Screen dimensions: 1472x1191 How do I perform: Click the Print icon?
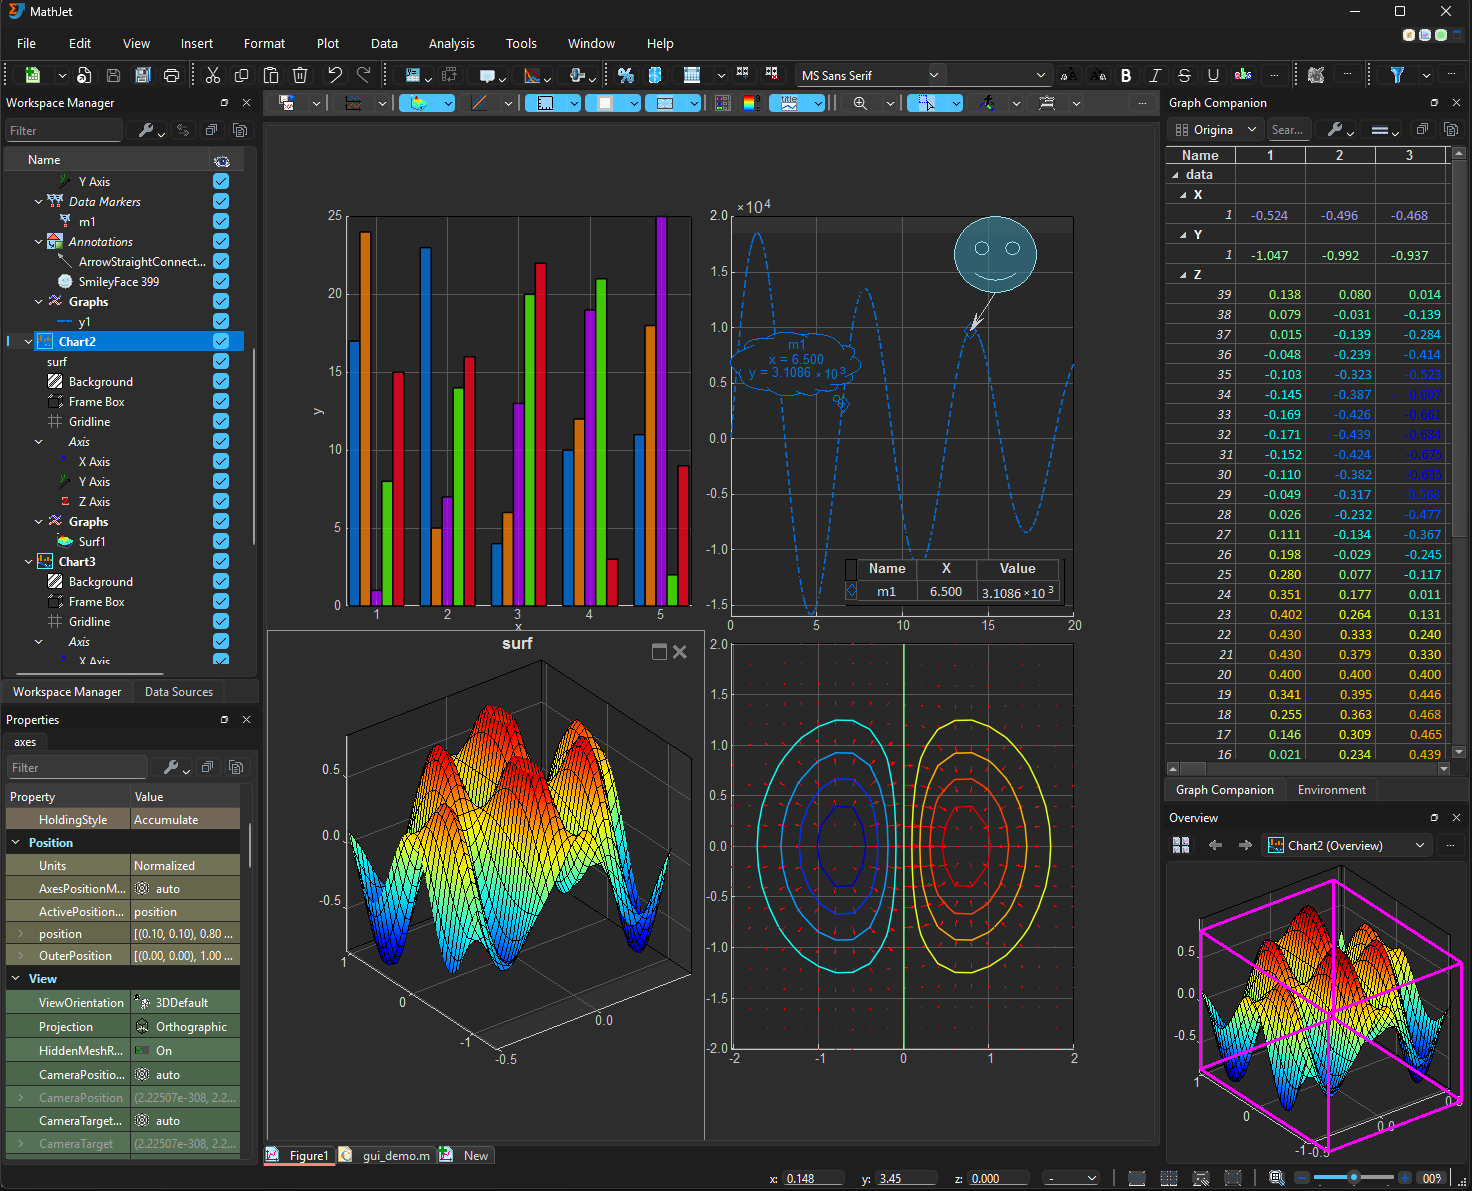coord(172,75)
